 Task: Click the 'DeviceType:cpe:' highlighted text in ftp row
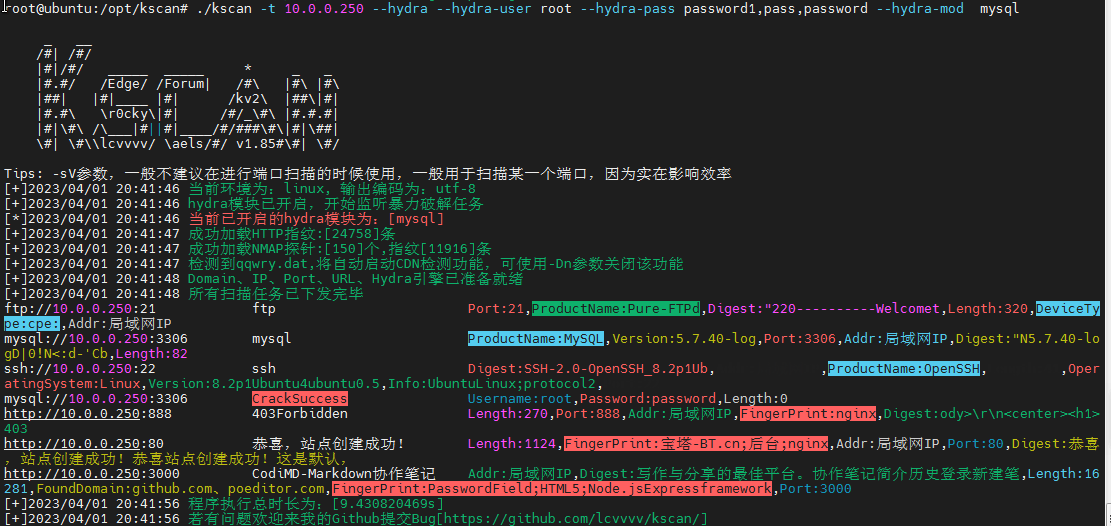coord(1068,309)
